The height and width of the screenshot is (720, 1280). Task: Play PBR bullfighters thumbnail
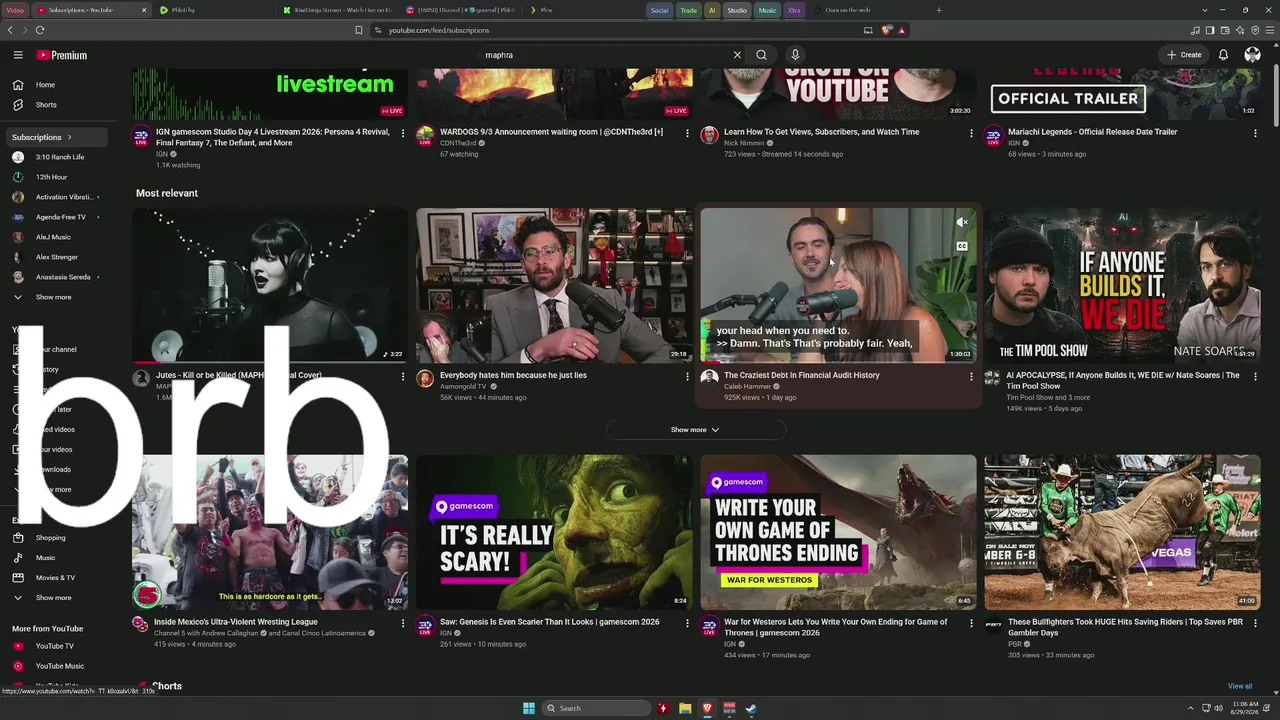pos(1122,532)
